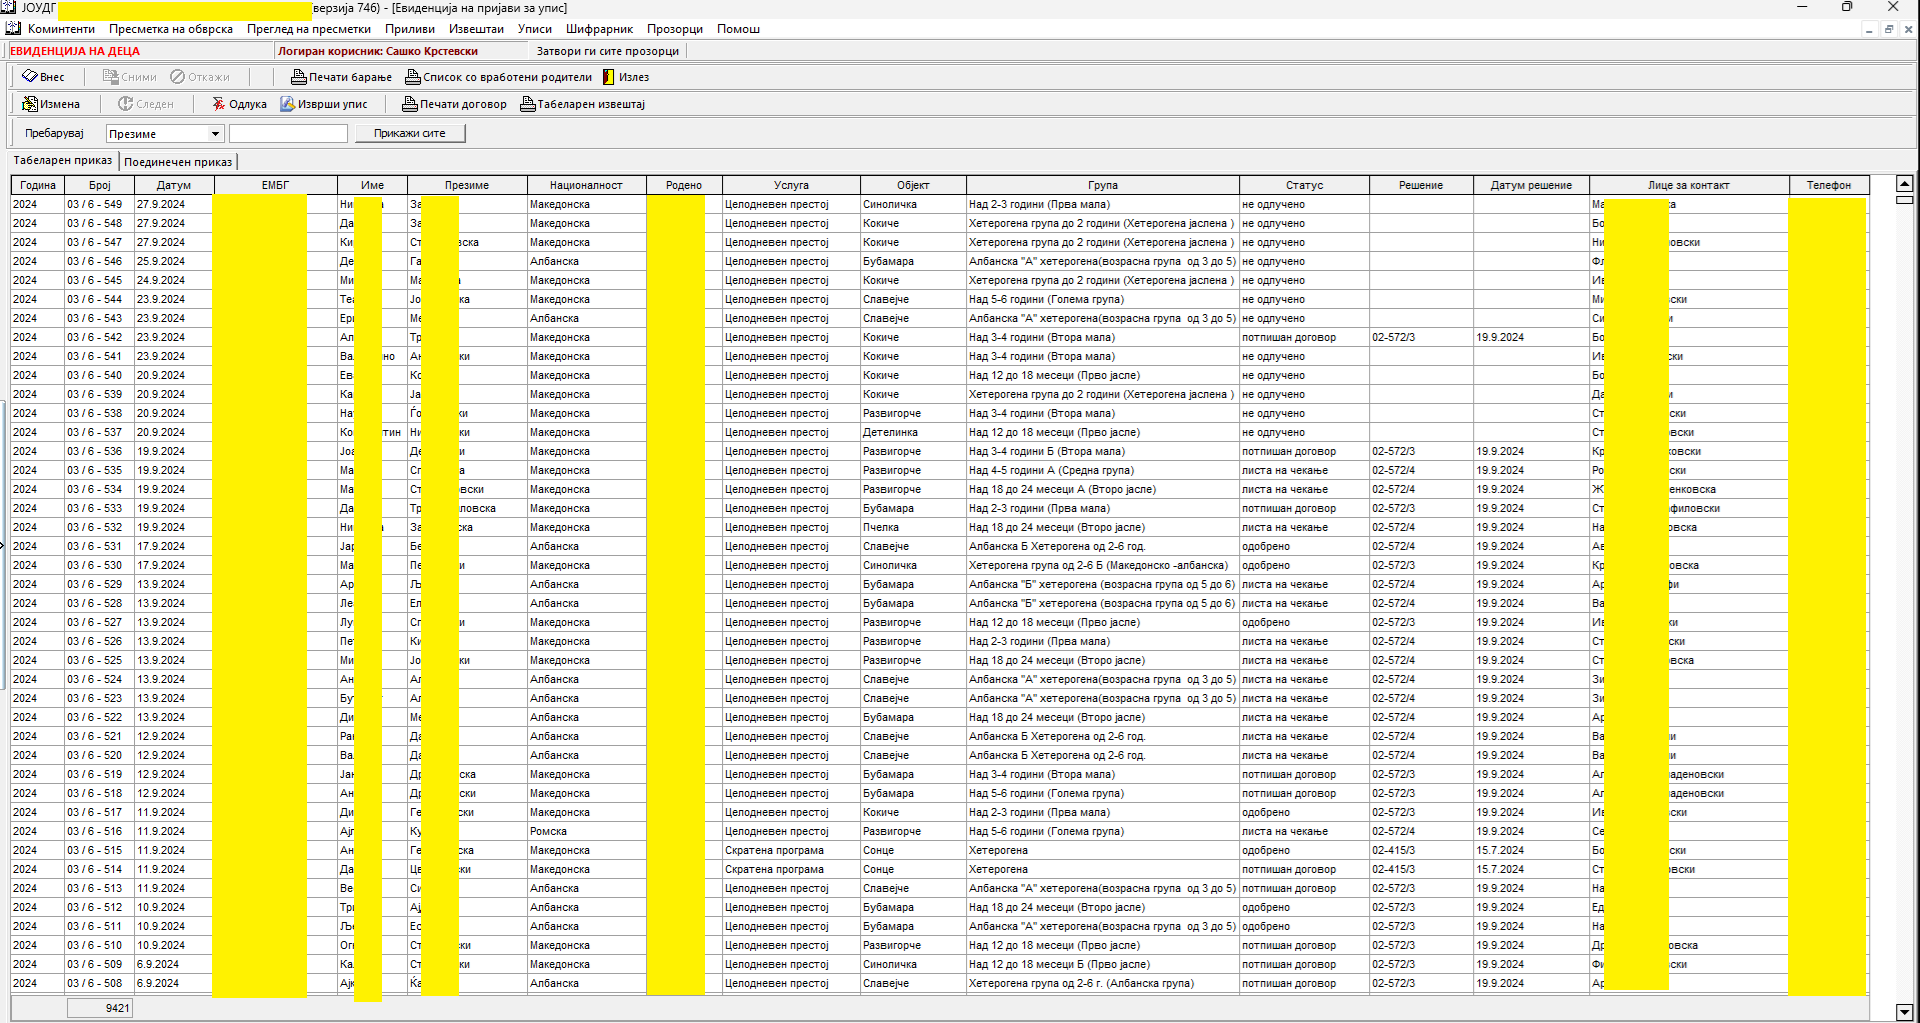Sort by the Датум column header
Screen dimensions: 1920x1023
point(174,185)
